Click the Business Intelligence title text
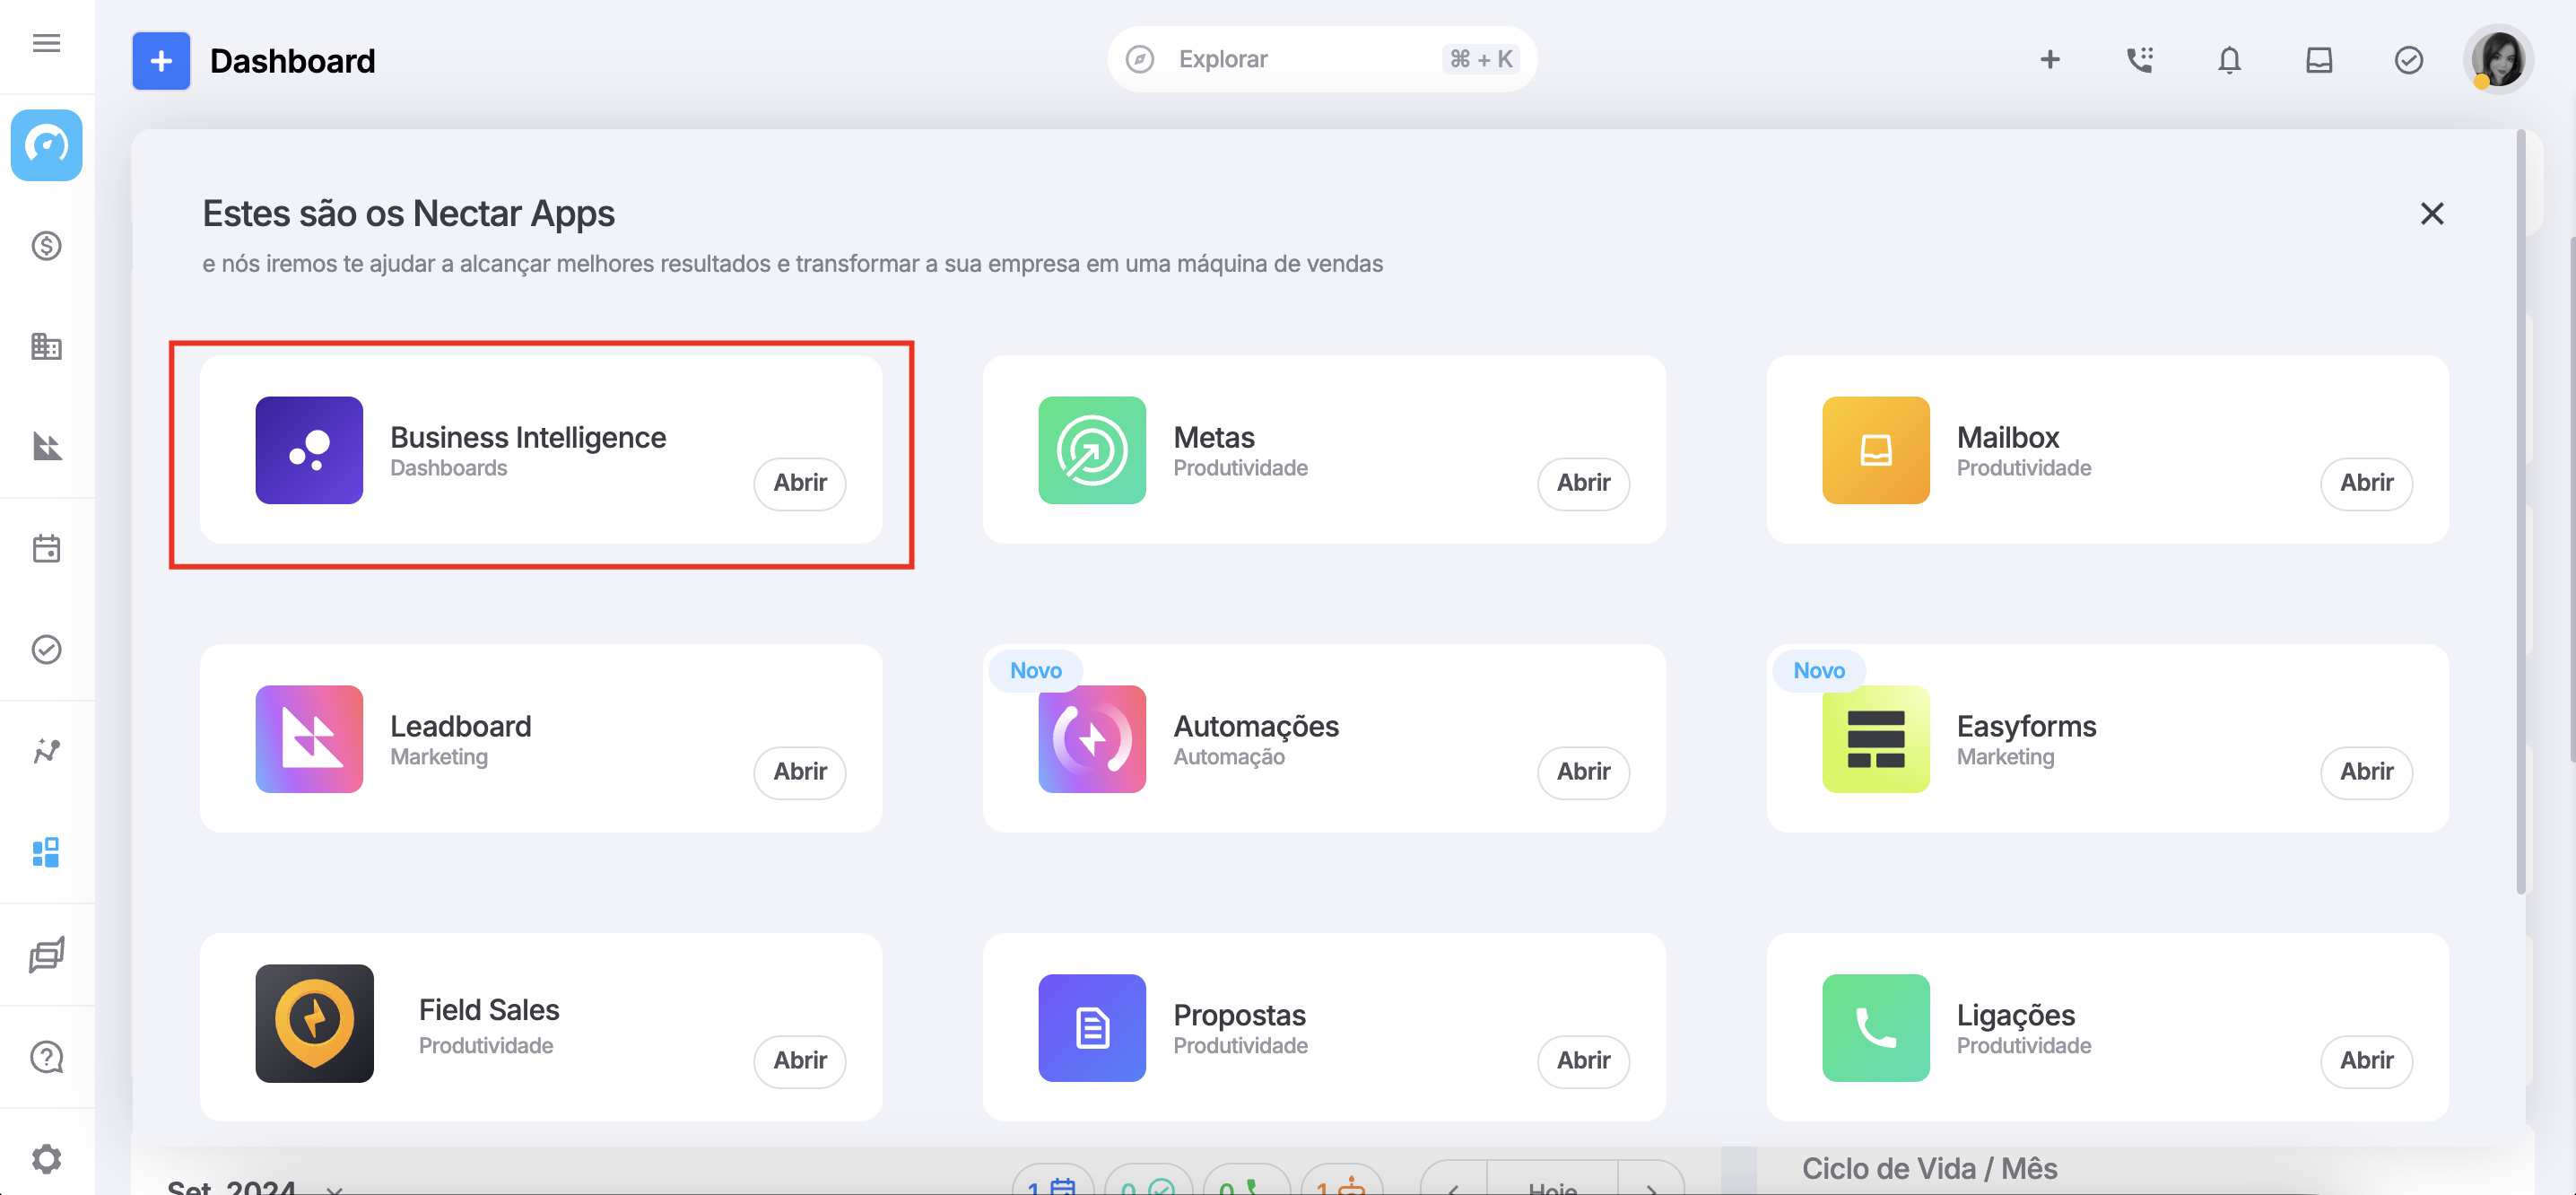This screenshot has height=1195, width=2576. [x=528, y=438]
